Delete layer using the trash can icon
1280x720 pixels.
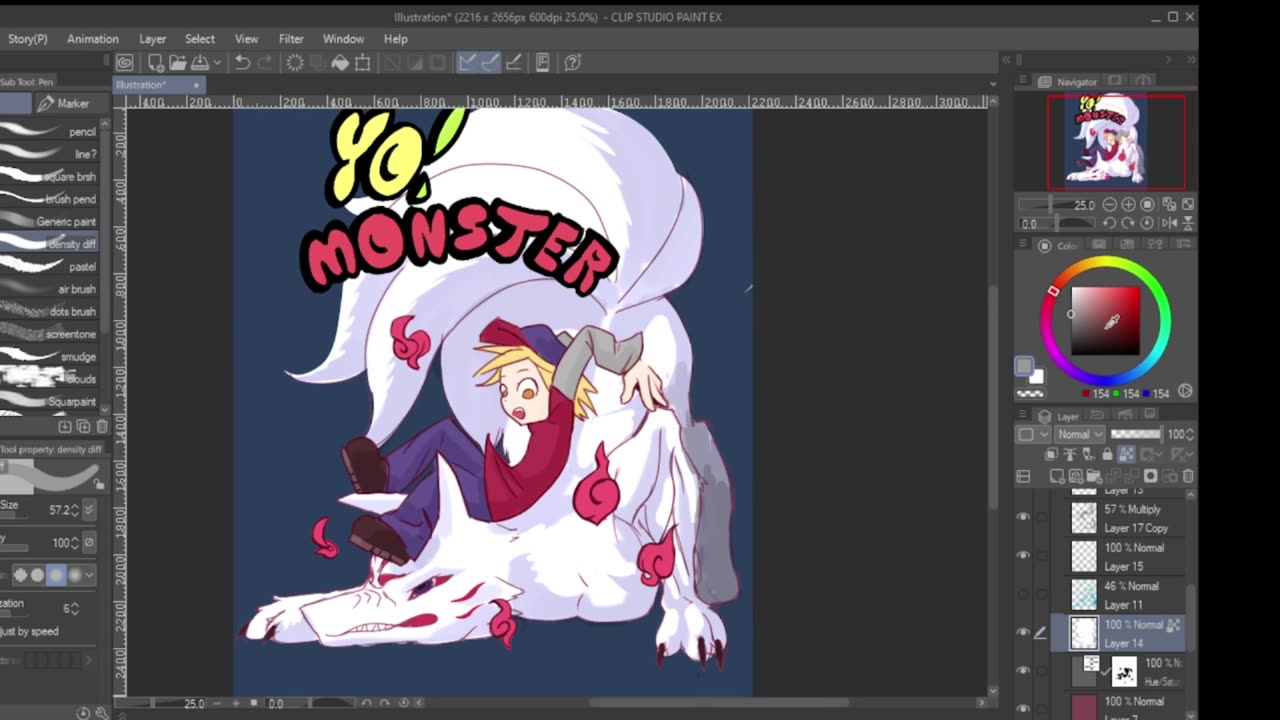pyautogui.click(x=1188, y=477)
